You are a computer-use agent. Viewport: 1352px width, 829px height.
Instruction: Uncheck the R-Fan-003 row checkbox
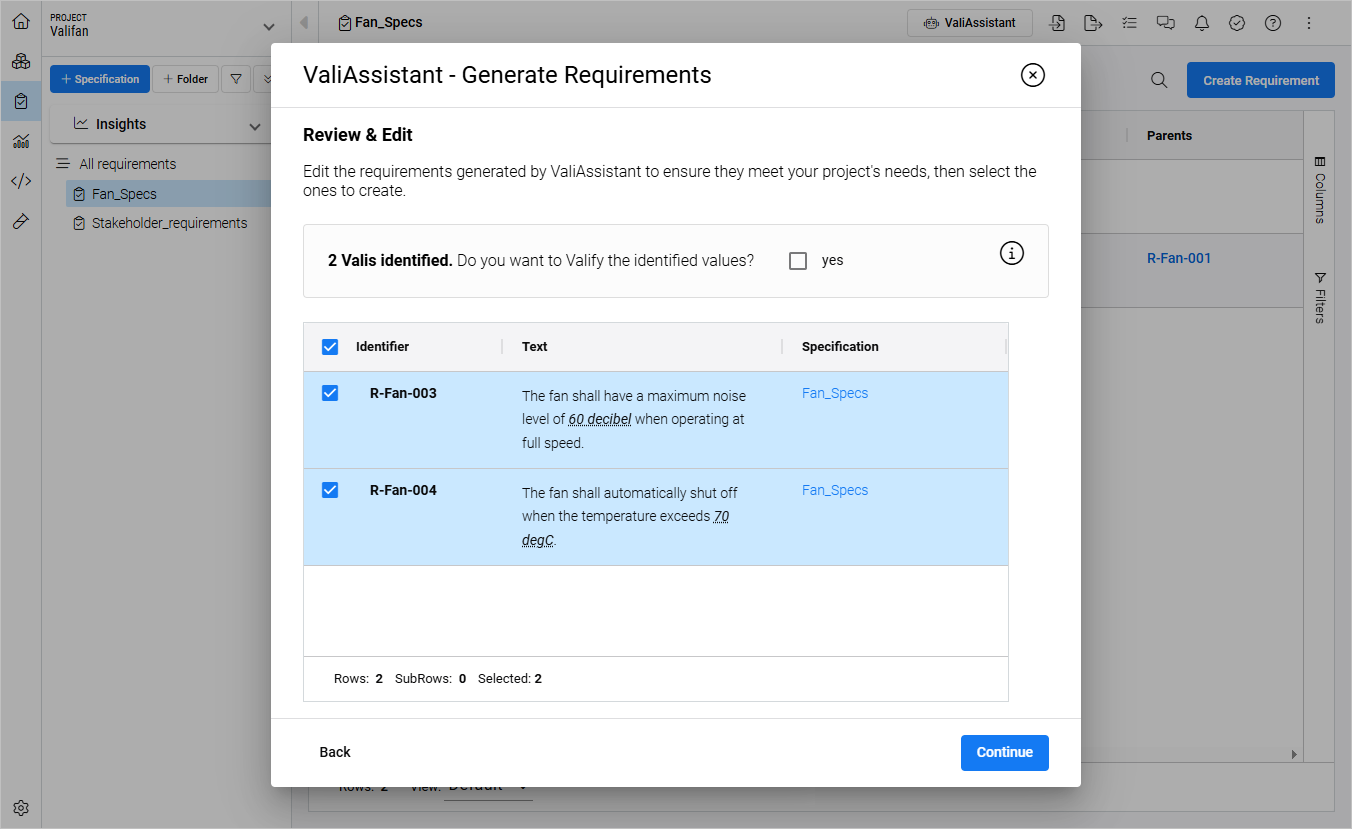[x=330, y=393]
